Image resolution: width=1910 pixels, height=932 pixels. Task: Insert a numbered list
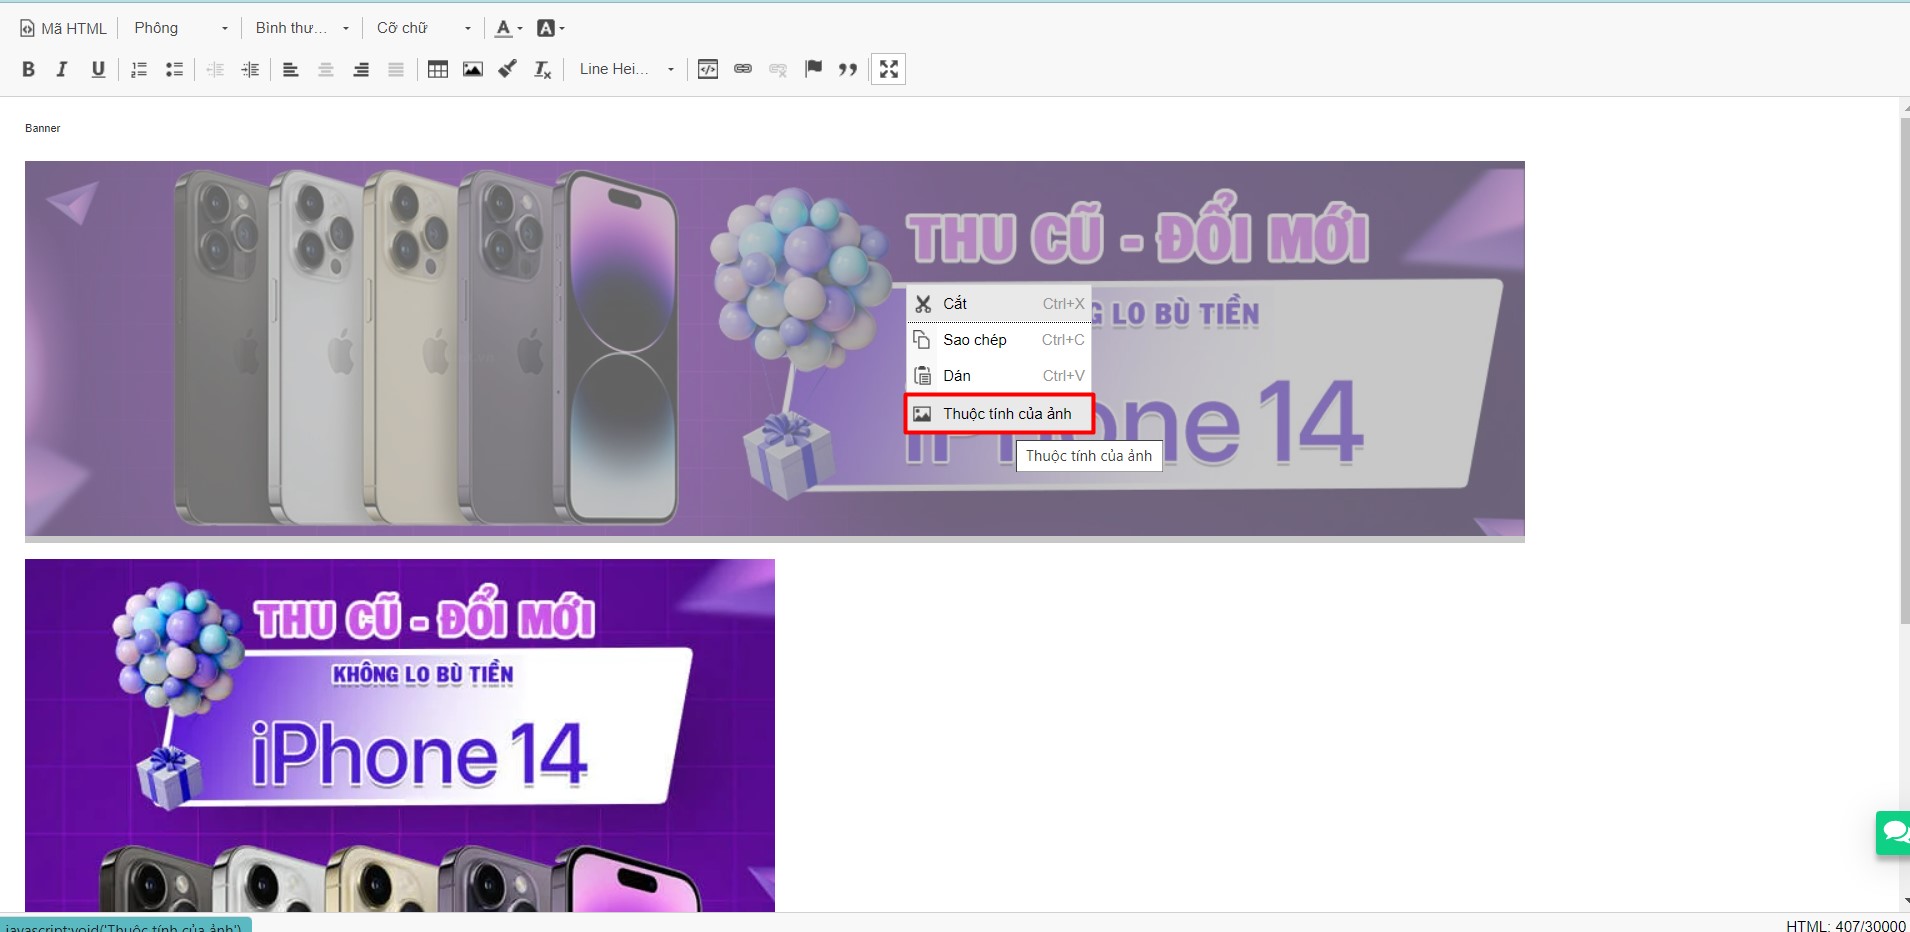click(x=139, y=69)
